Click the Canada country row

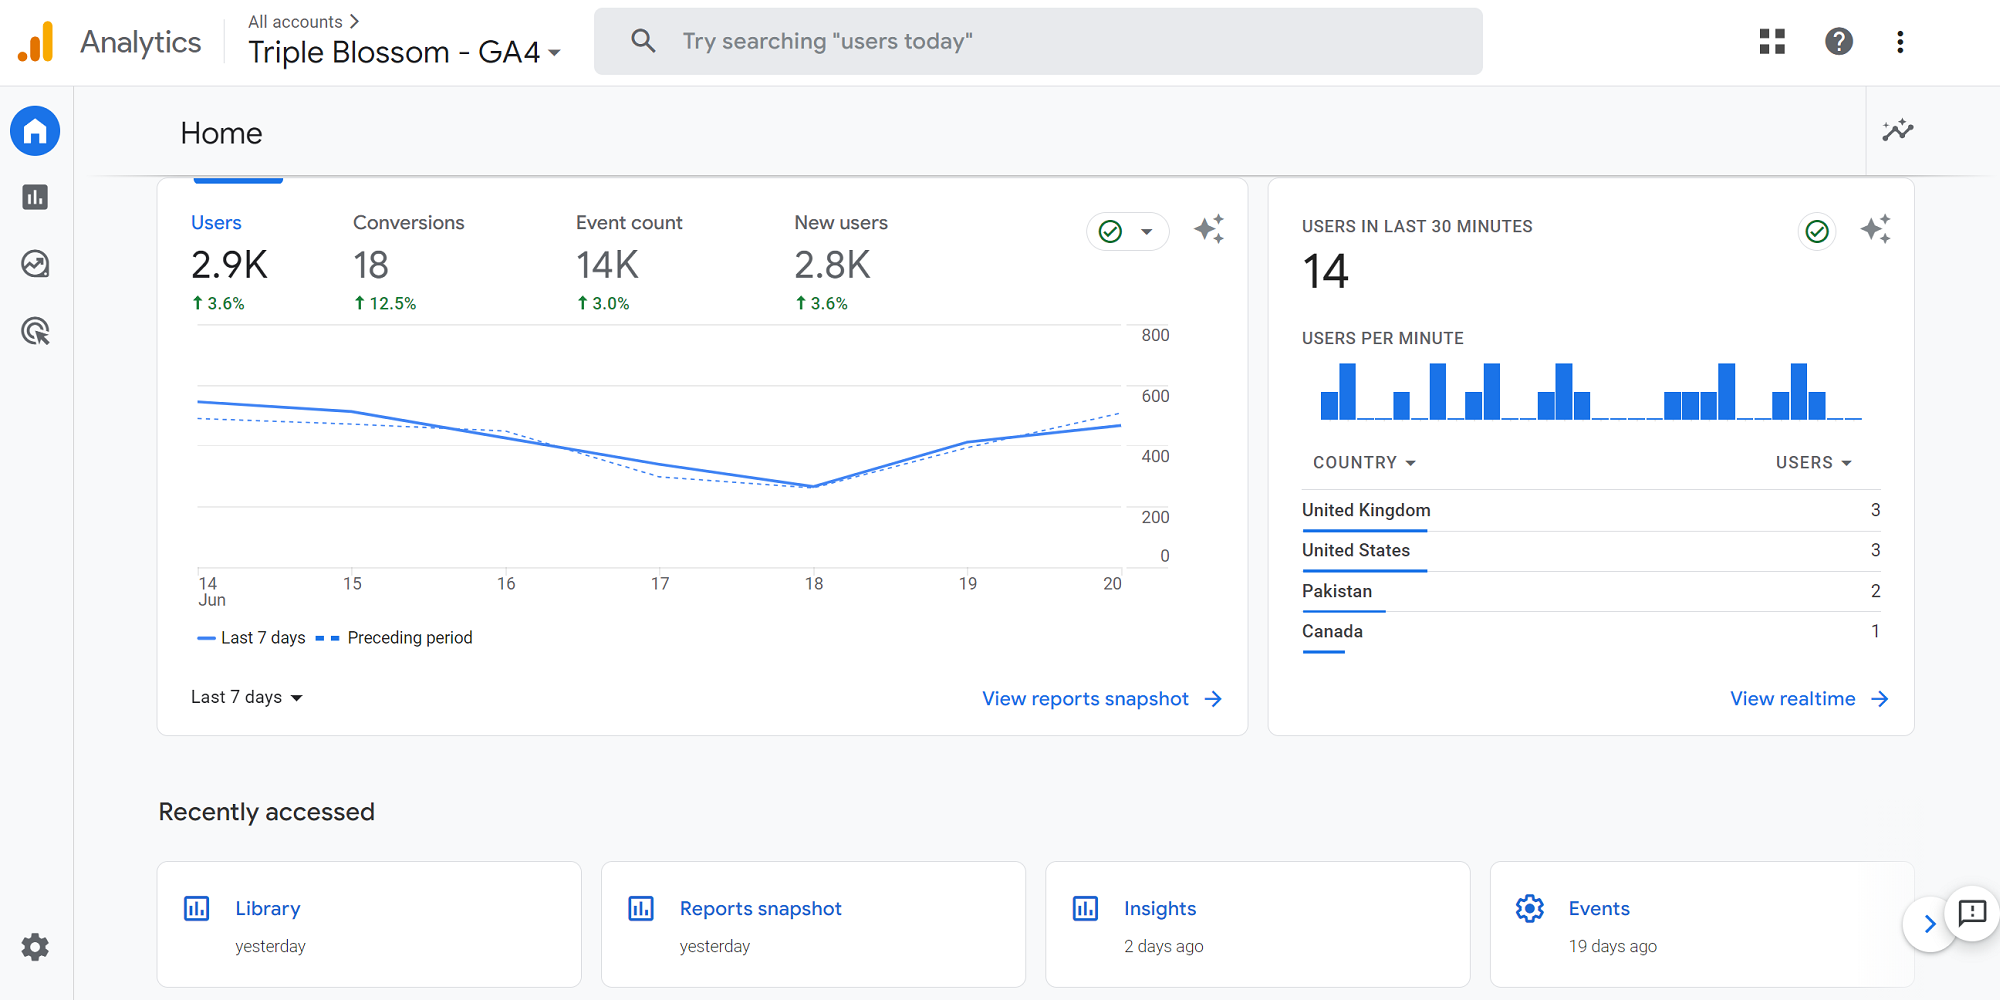1591,631
